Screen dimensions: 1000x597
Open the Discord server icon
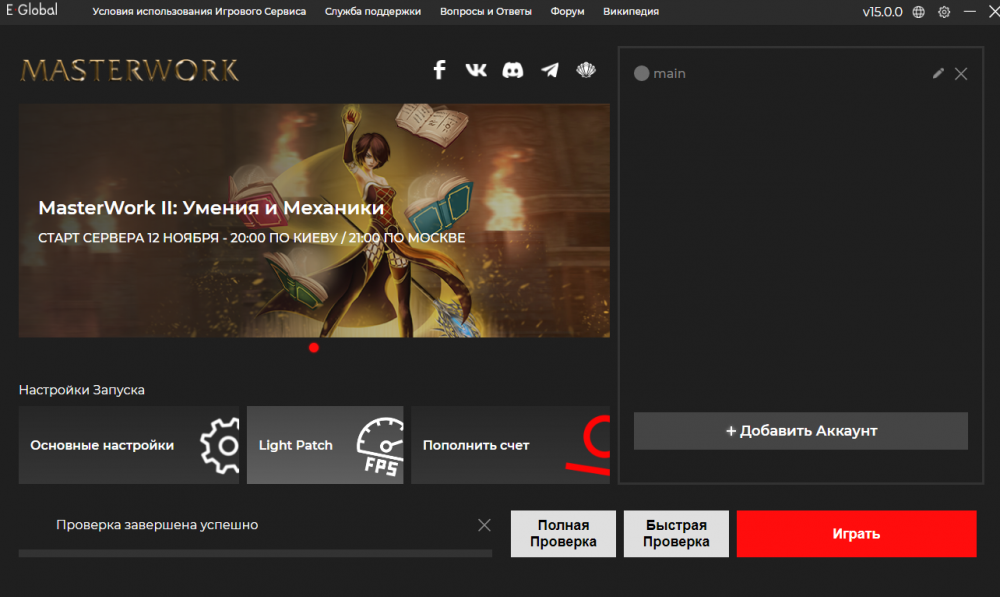tap(512, 70)
